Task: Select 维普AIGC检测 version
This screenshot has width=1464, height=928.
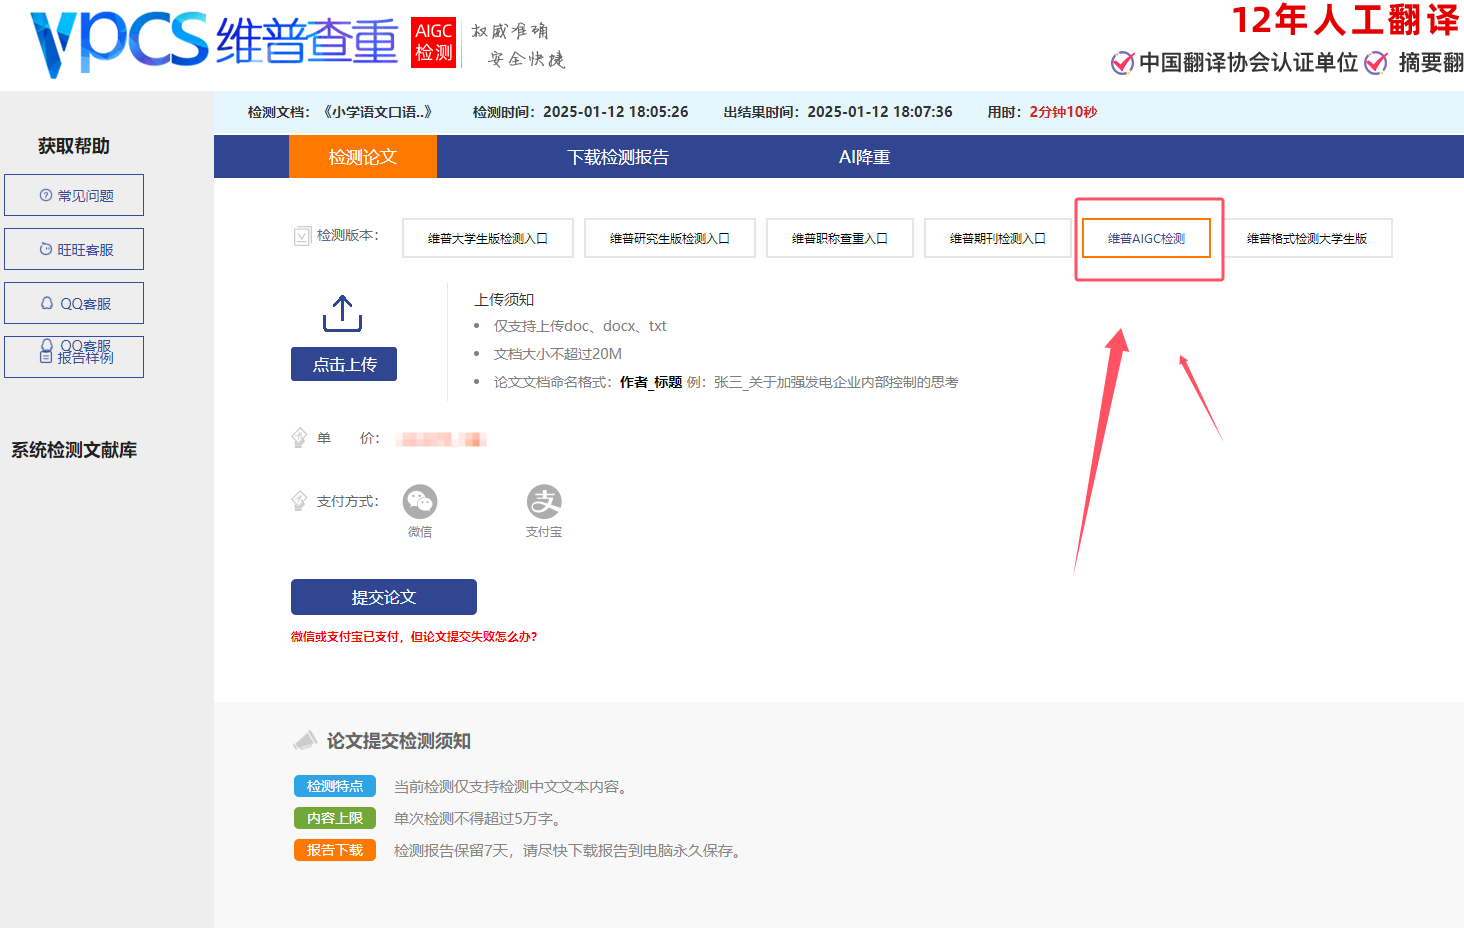Action: tap(1147, 238)
